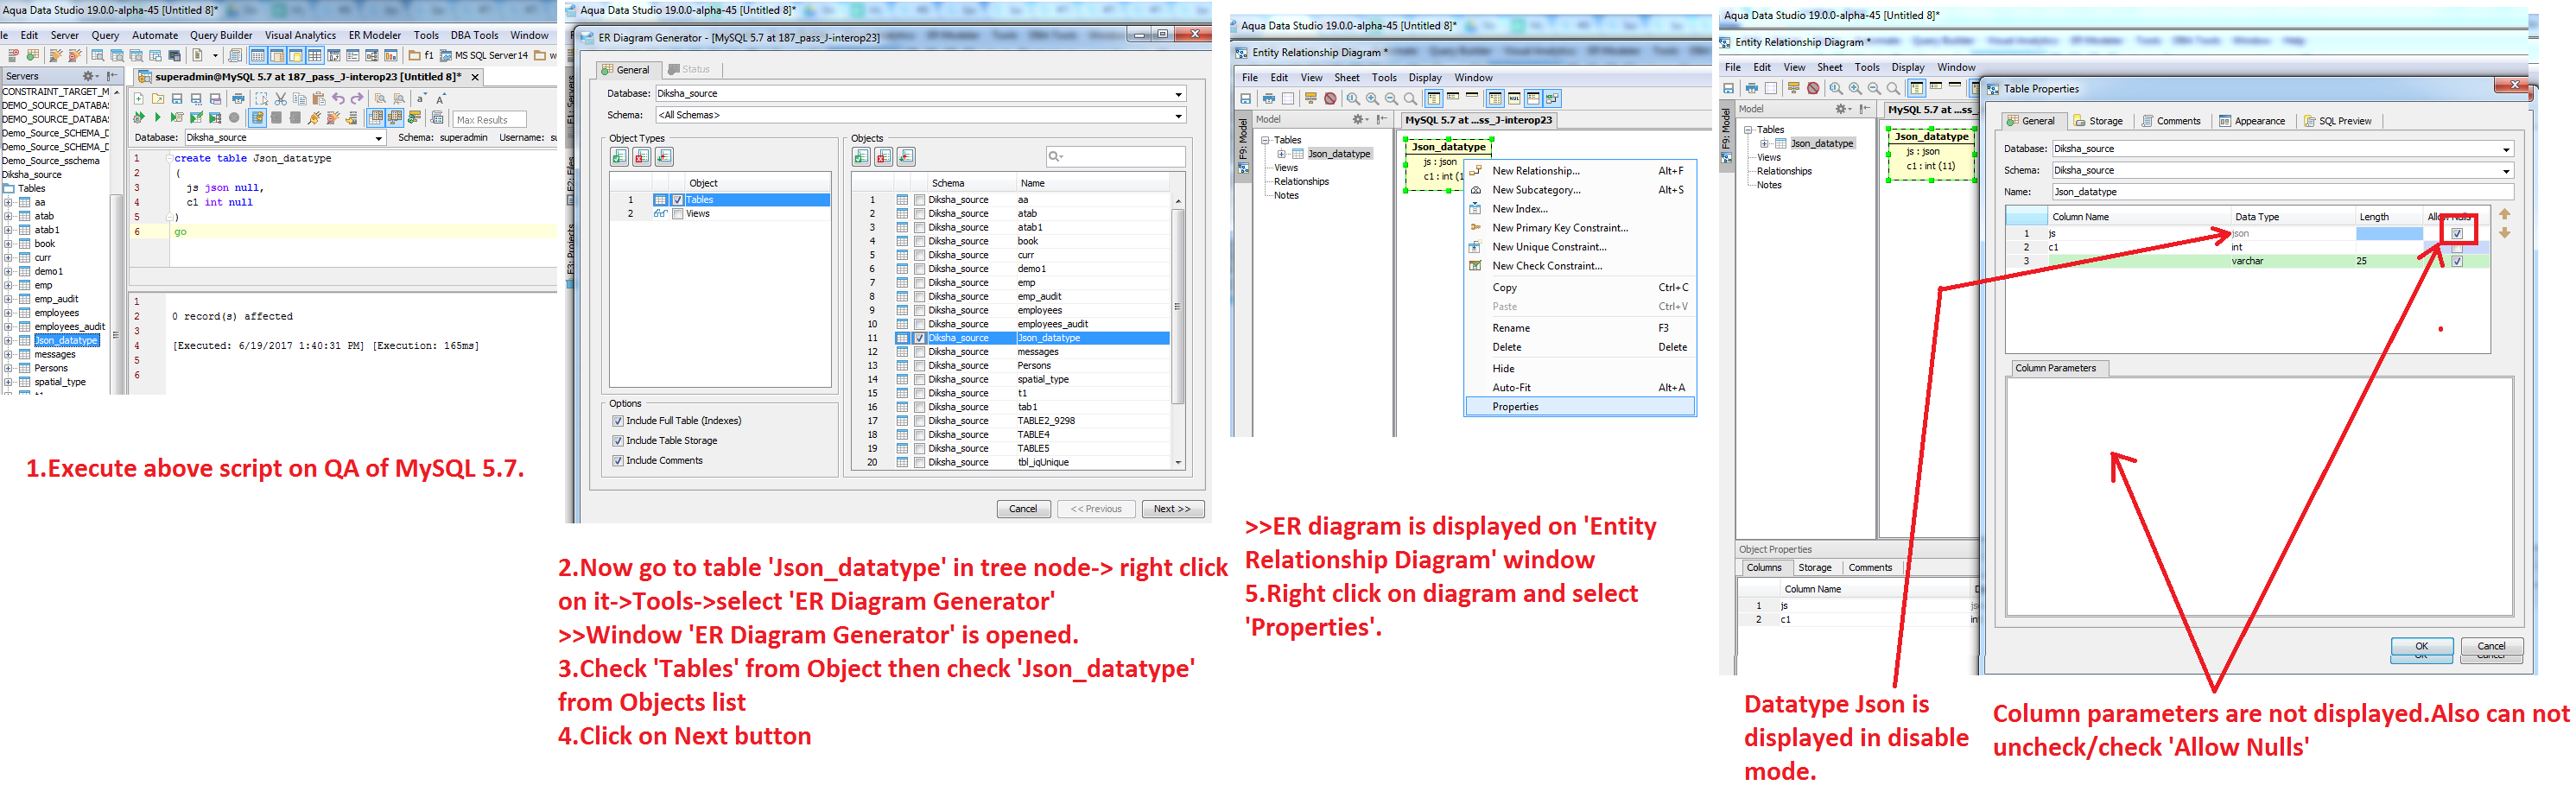
Task: Open Schema dropdown in ER Diagram Generator
Action: [x=1179, y=116]
